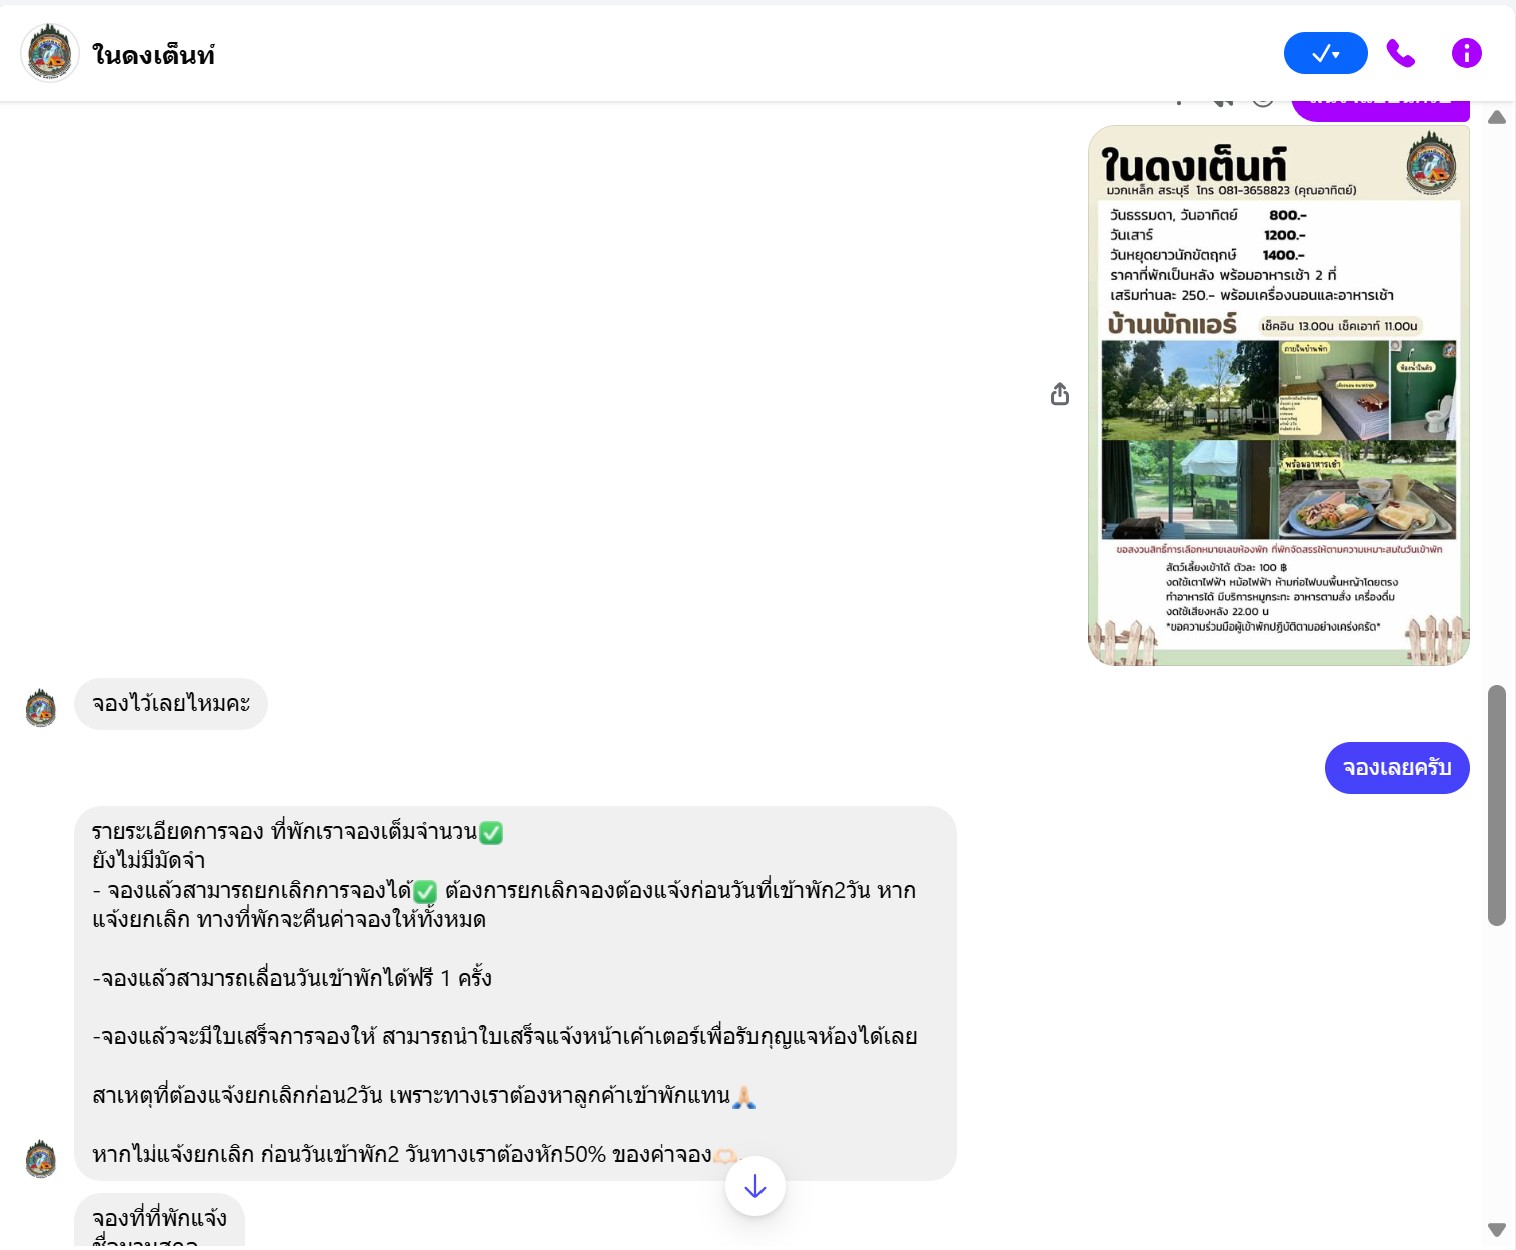Screen dimensions: 1516x1250
Task: Click avatar beside จองไว้เลยไหมคะ message
Action: (41, 708)
